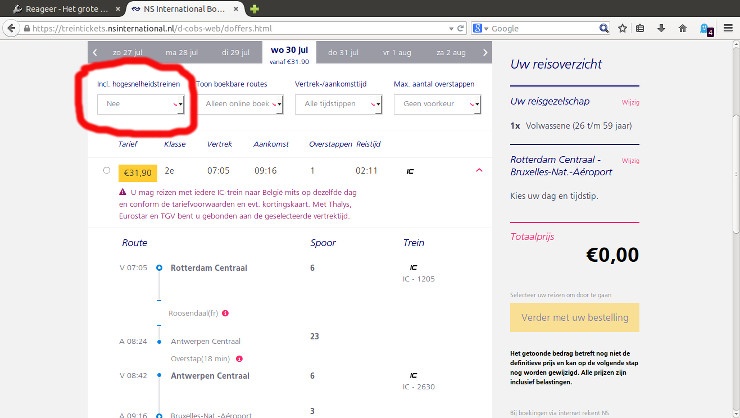Click the IC icon above IC - 1205
Viewport: 740px width, 418px height.
pos(413,268)
